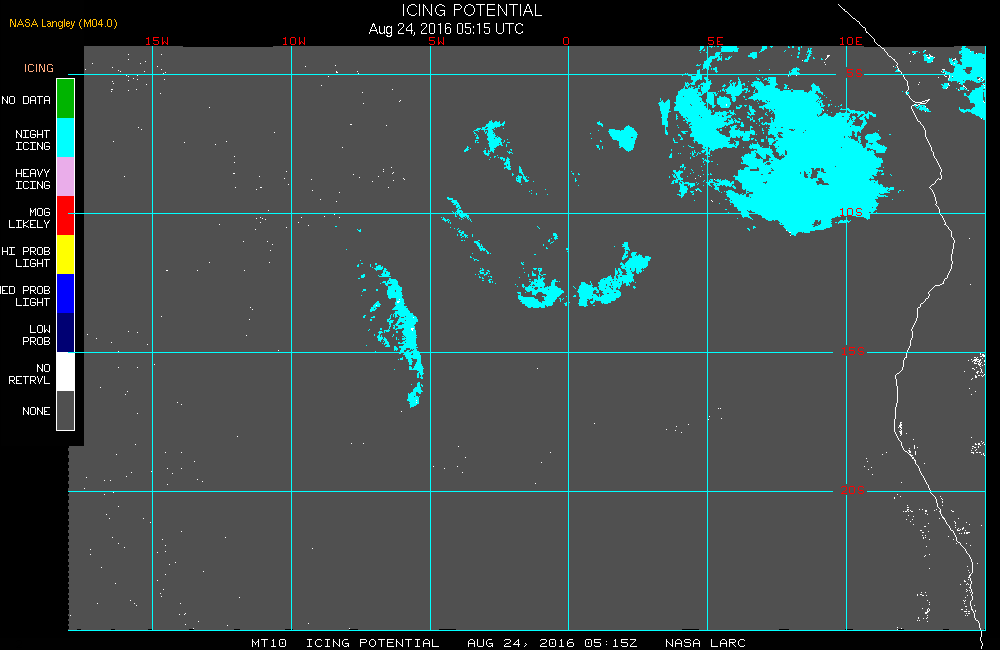Click the 0 longitude label
The width and height of the screenshot is (1000, 650).
(566, 41)
